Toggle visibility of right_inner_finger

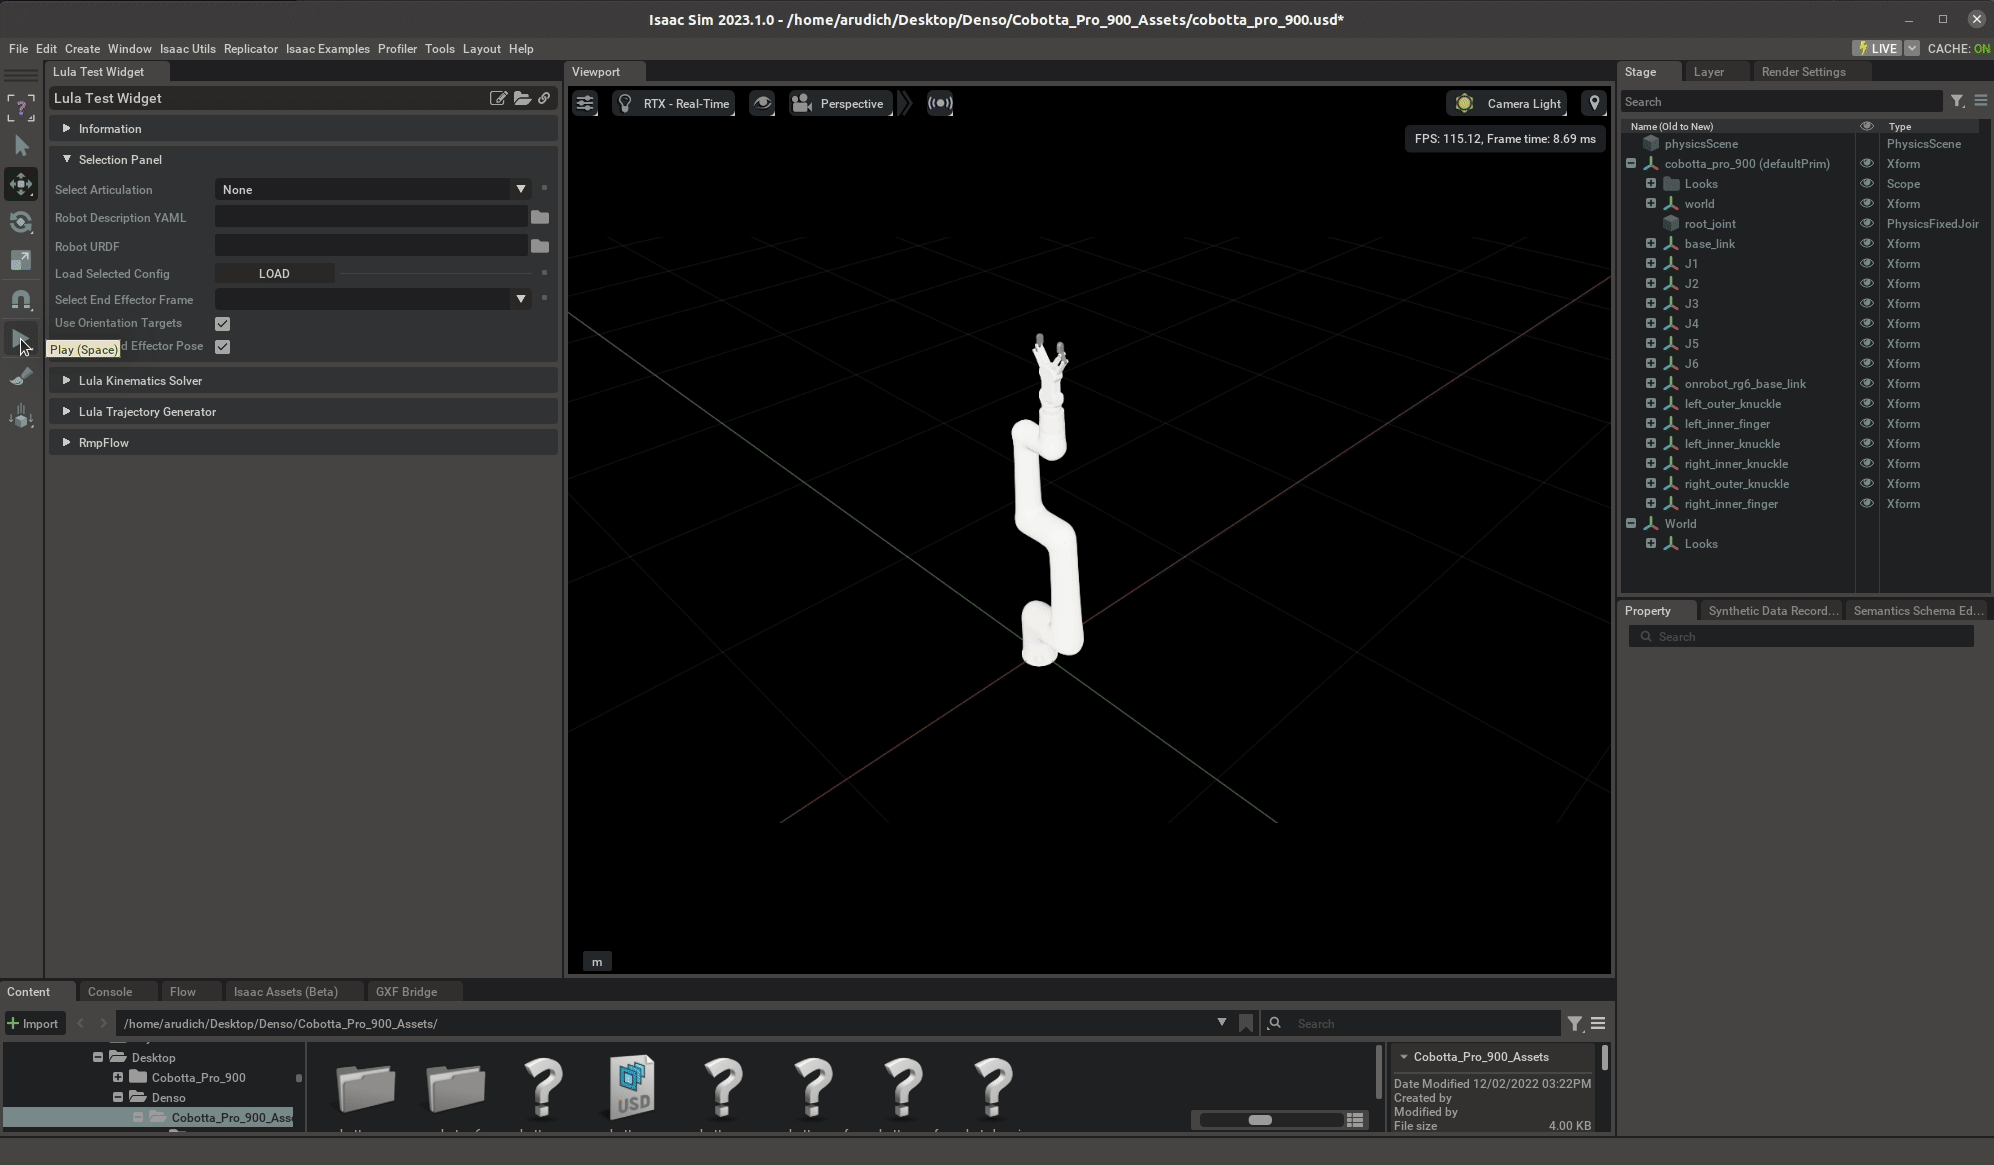tap(1866, 504)
